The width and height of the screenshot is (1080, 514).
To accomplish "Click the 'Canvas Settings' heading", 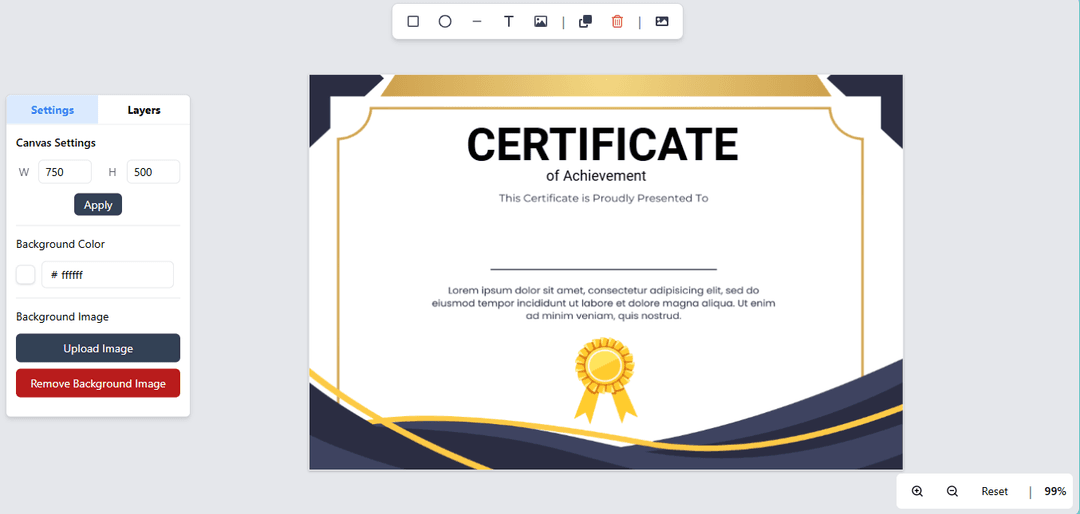I will (x=56, y=143).
